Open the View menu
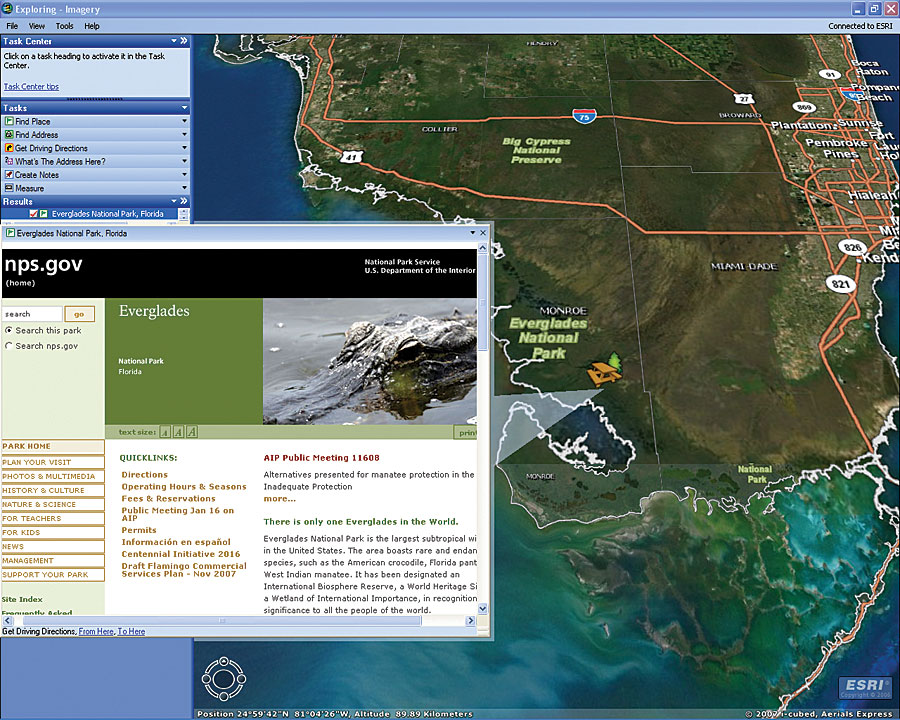The height and width of the screenshot is (720, 900). click(x=37, y=25)
